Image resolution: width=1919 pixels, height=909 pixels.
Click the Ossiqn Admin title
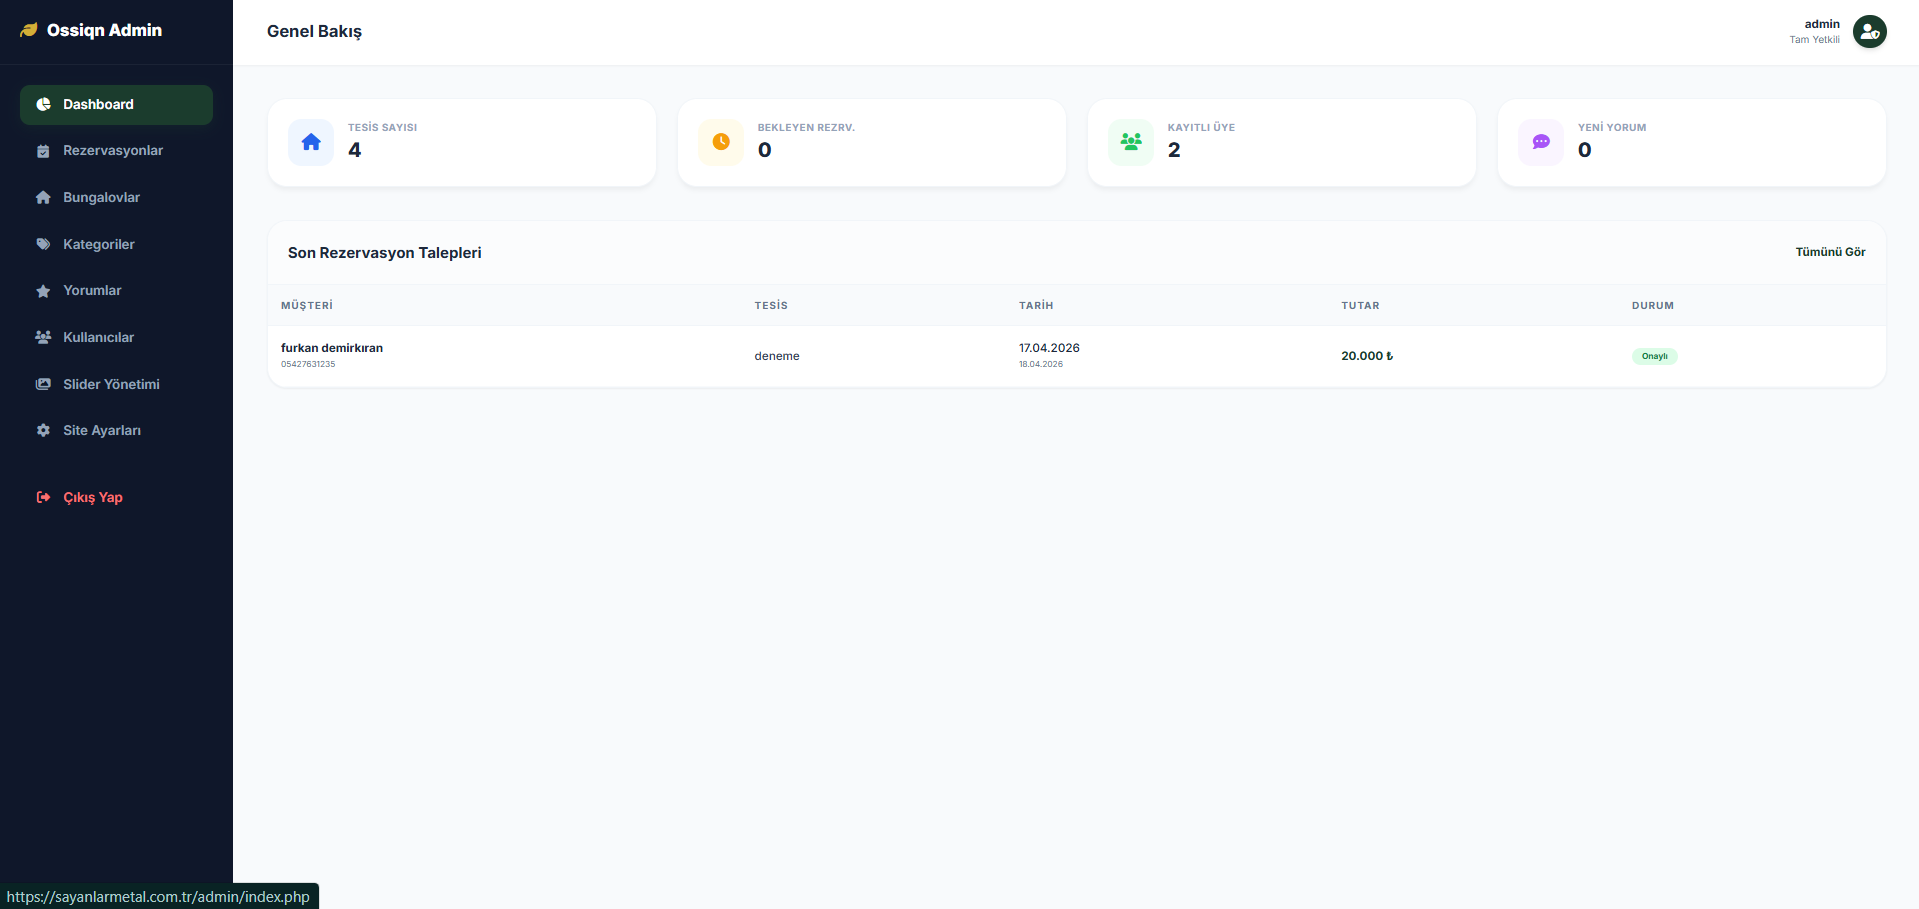104,31
